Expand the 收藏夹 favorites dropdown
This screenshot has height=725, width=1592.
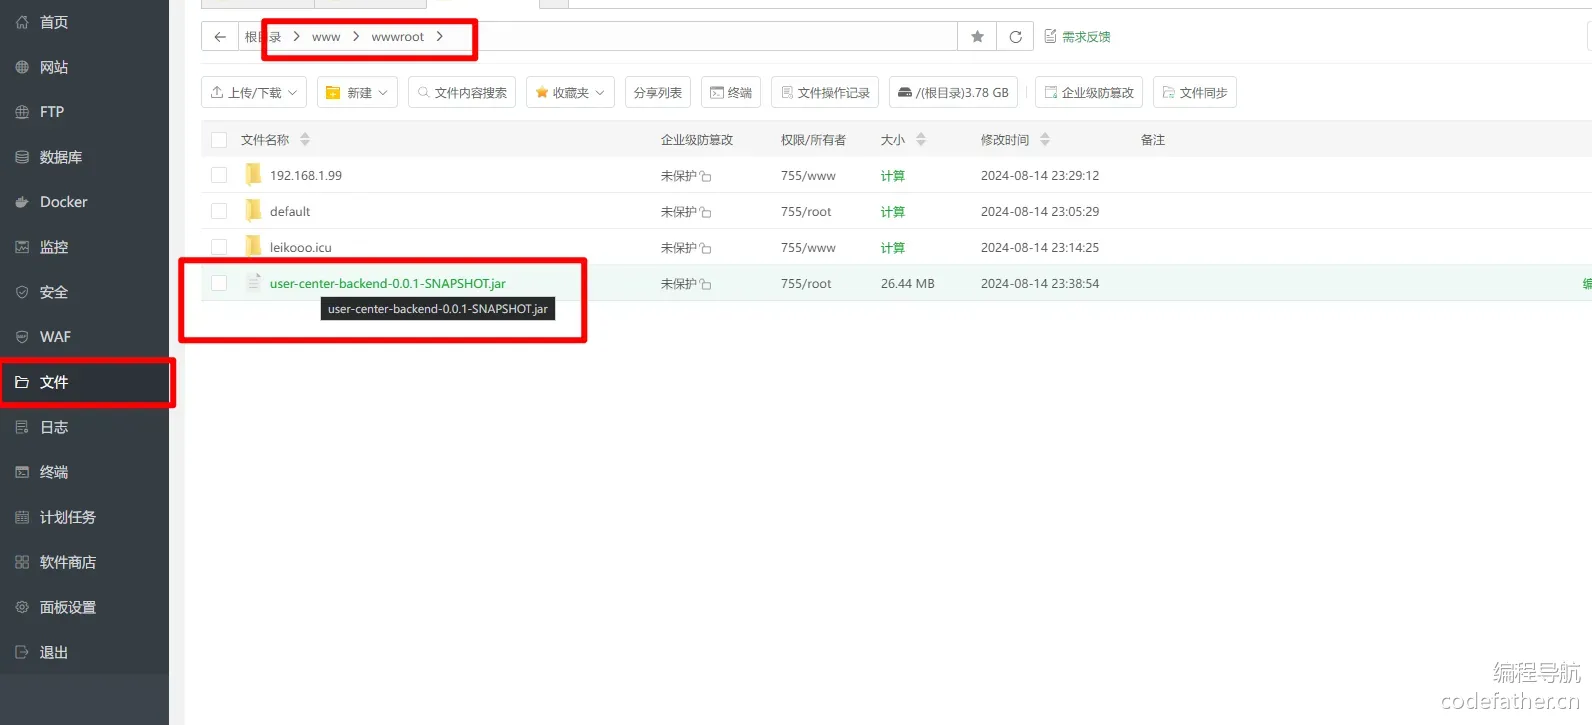coord(570,93)
